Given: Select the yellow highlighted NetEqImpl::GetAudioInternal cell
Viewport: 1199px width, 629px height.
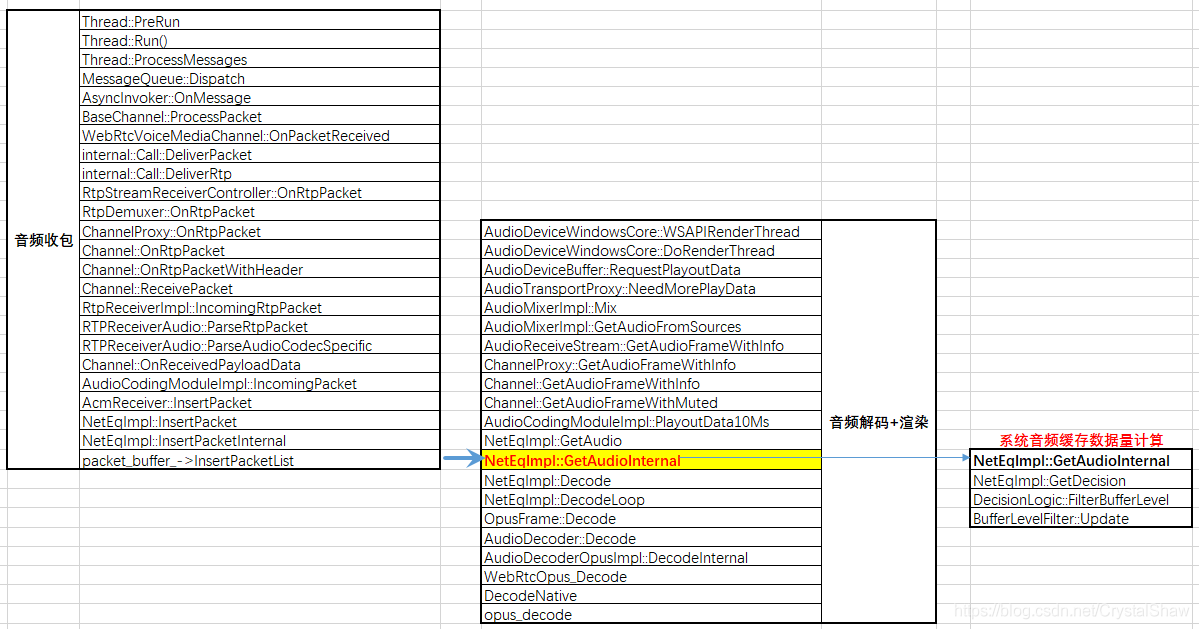Looking at the screenshot, I should [650, 461].
